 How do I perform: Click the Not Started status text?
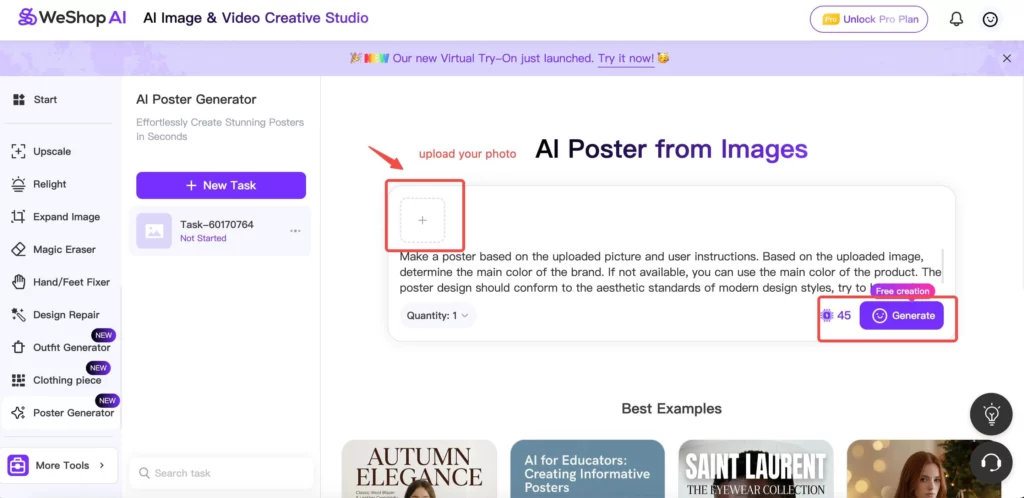pos(203,239)
